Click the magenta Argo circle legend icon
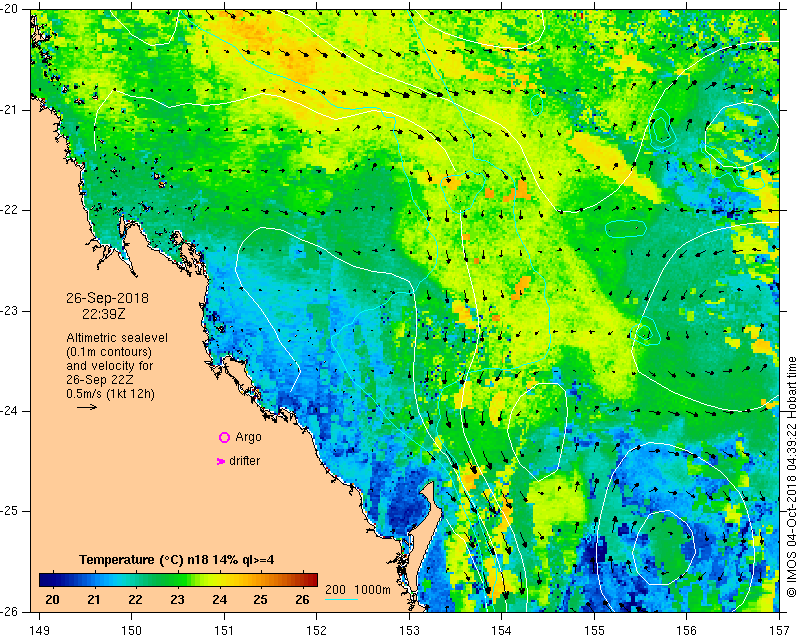The width and height of the screenshot is (800, 640). click(224, 437)
